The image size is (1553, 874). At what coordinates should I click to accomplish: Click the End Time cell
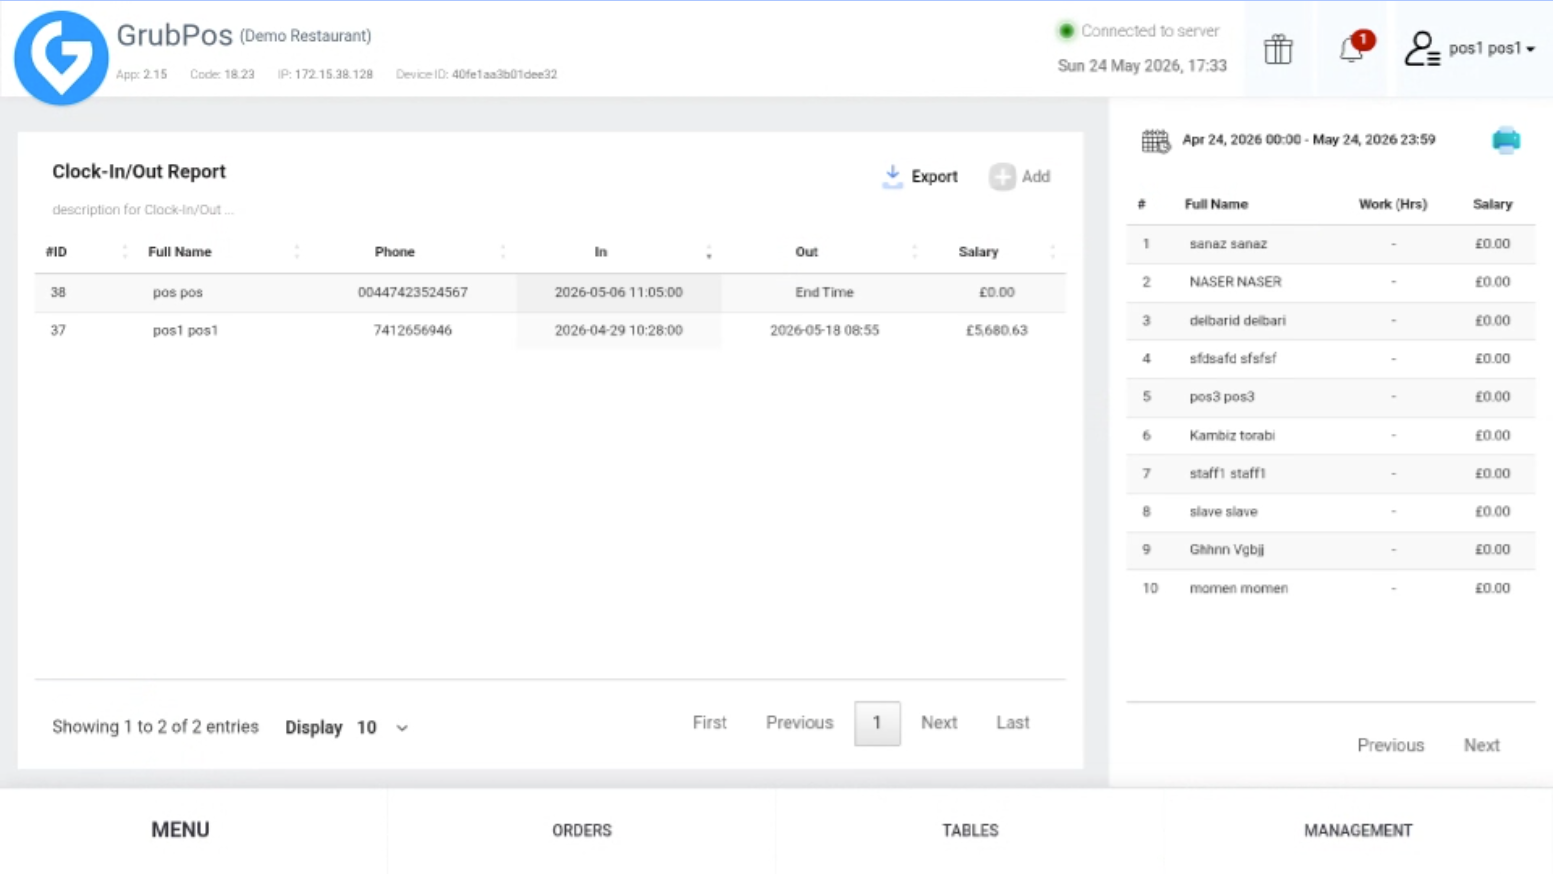(x=824, y=293)
